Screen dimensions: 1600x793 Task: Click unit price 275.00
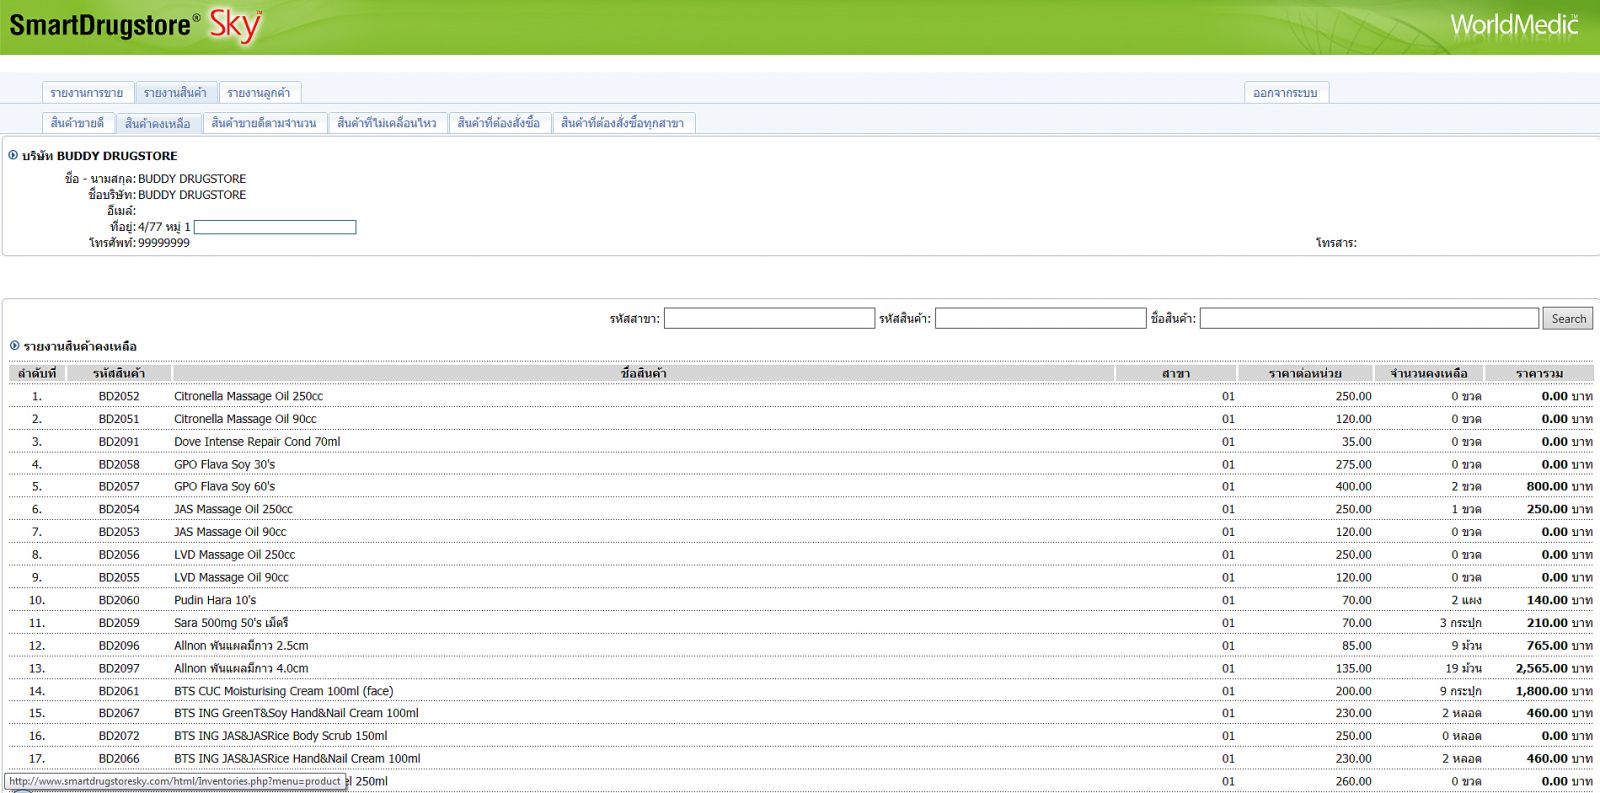tap(1353, 464)
